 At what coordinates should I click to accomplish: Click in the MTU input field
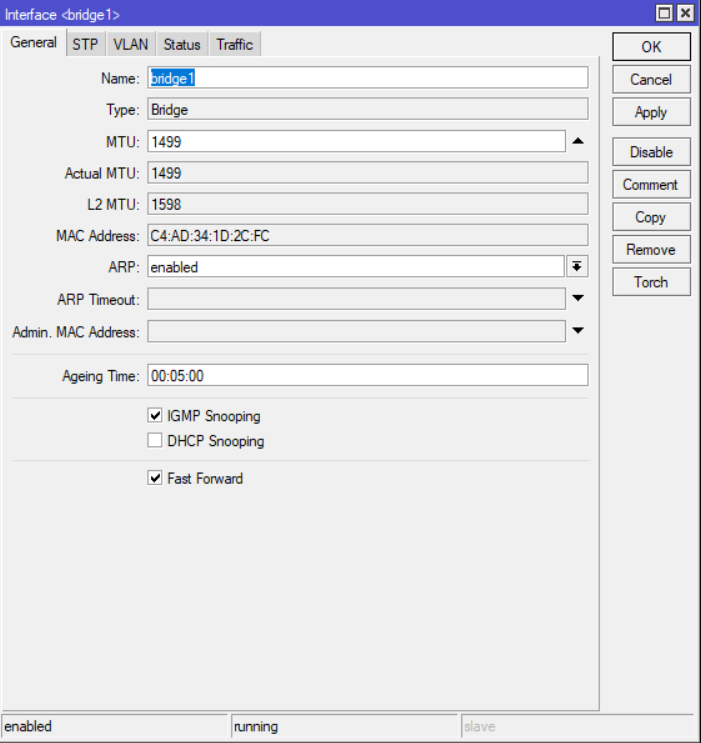tap(356, 141)
